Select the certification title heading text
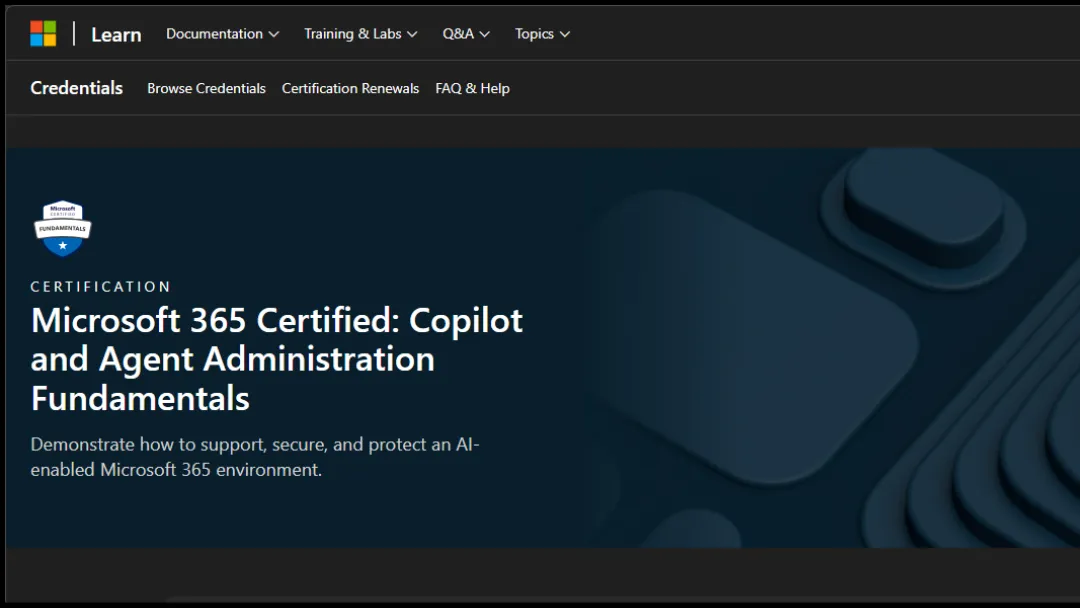1080x608 pixels. [277, 359]
